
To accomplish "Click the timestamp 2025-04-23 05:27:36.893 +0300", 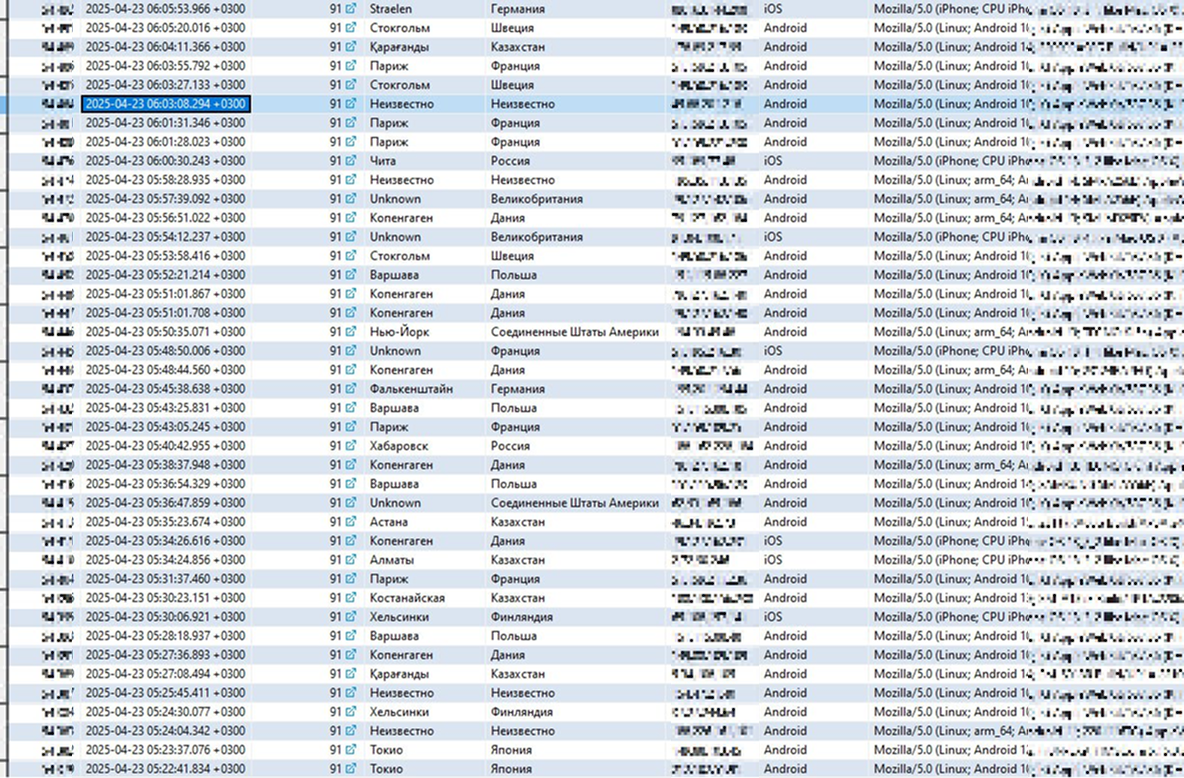I will tap(165, 655).
